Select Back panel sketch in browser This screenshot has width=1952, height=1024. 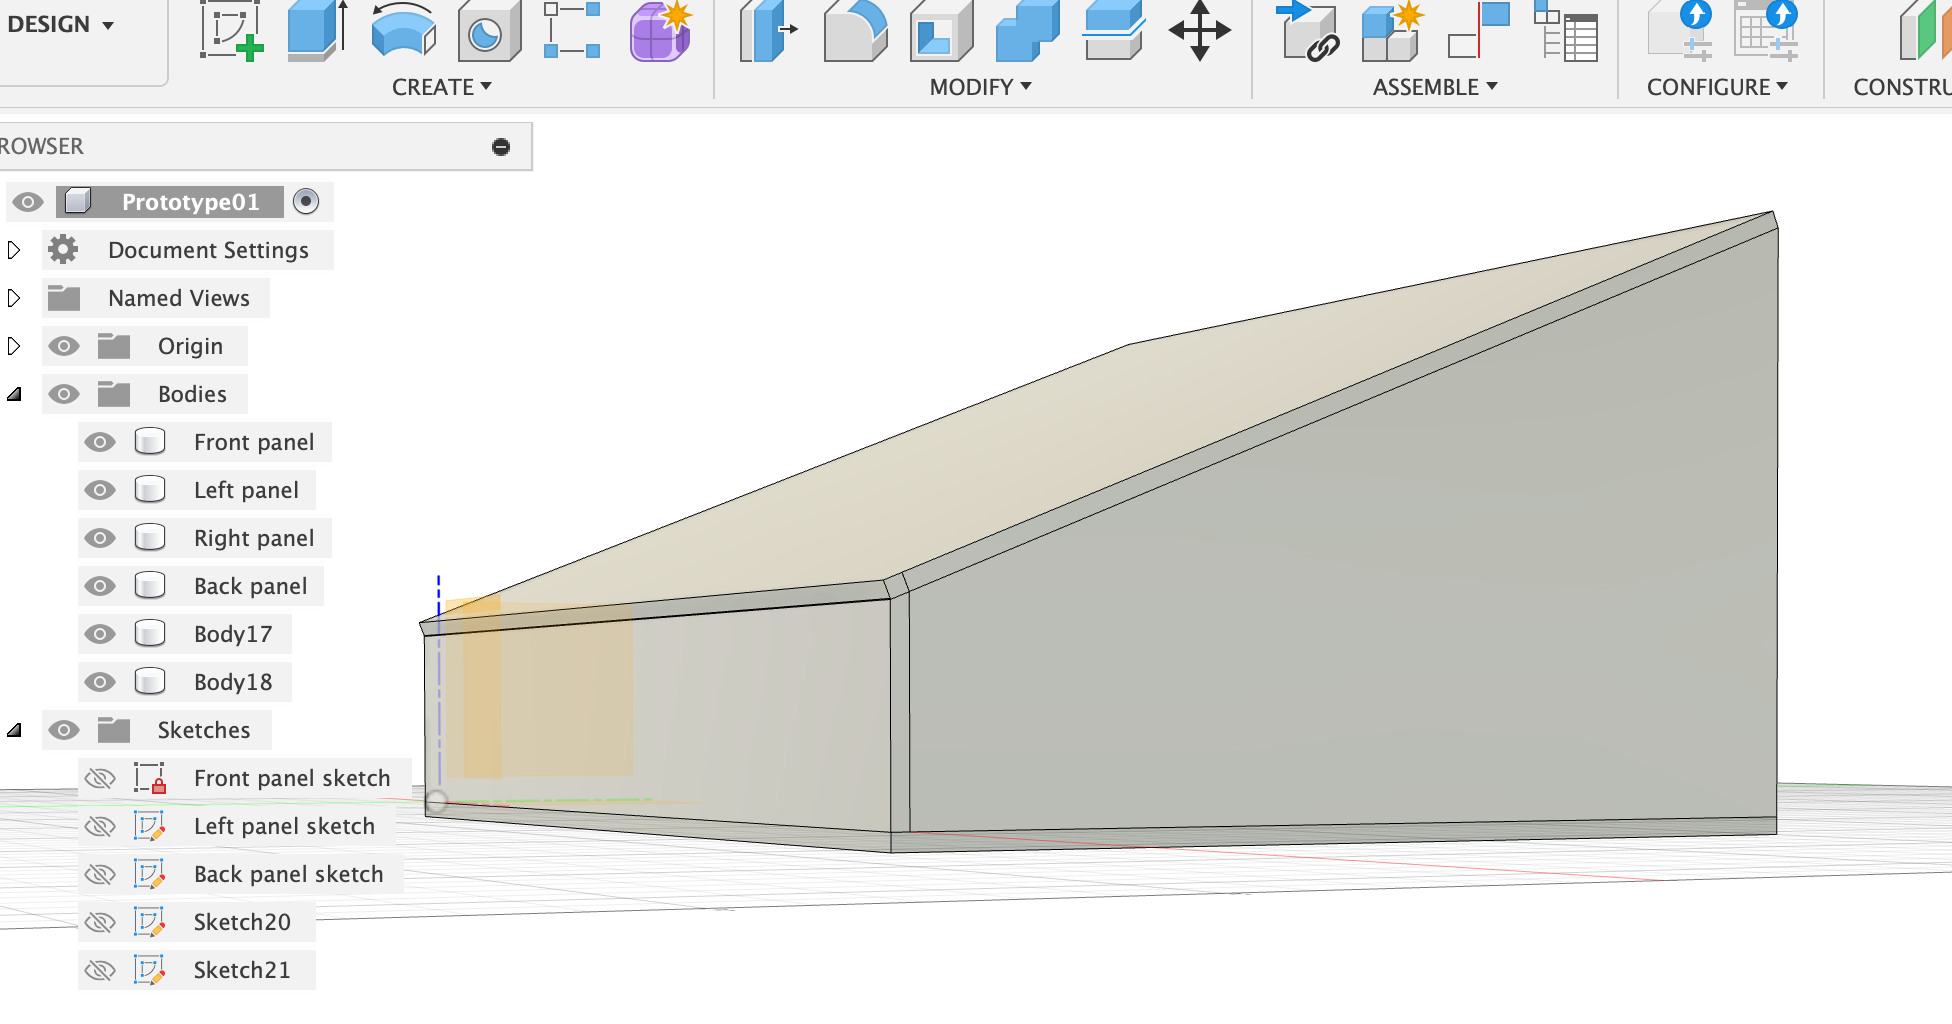pos(288,874)
